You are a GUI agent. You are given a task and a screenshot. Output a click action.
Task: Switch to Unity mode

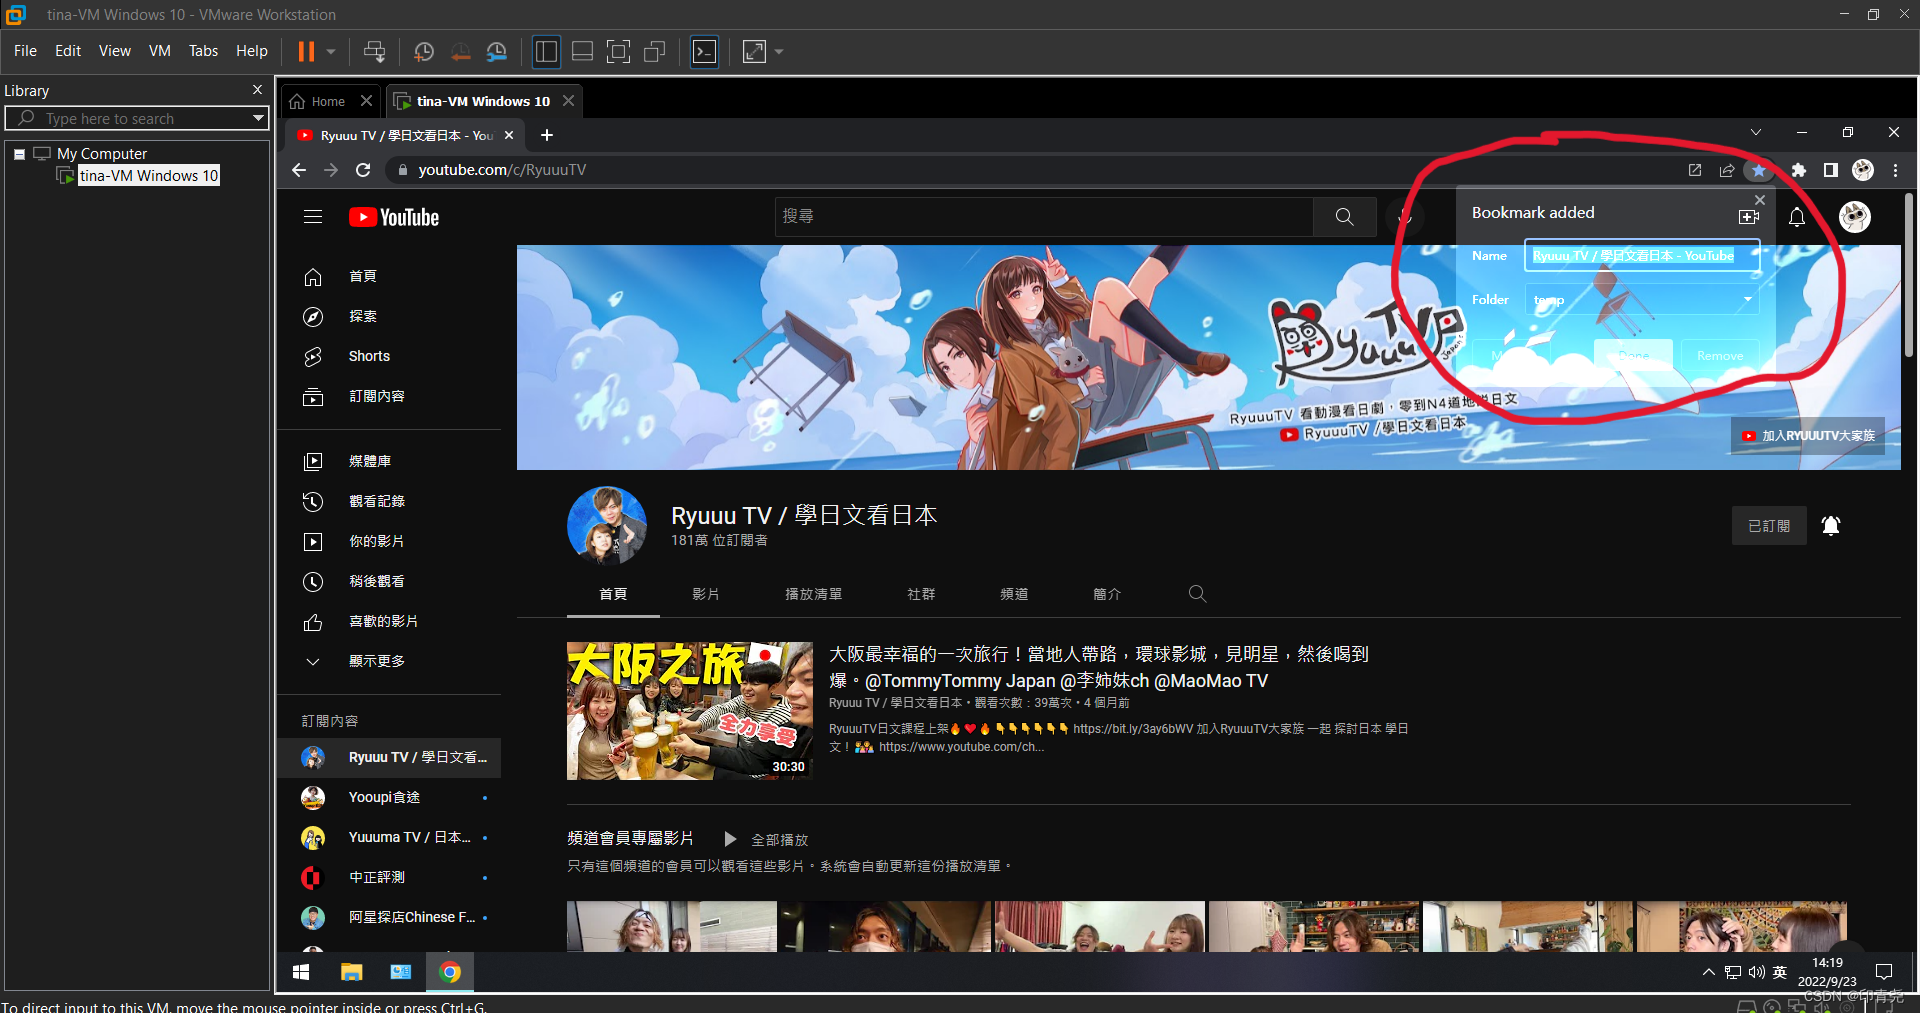click(x=655, y=51)
